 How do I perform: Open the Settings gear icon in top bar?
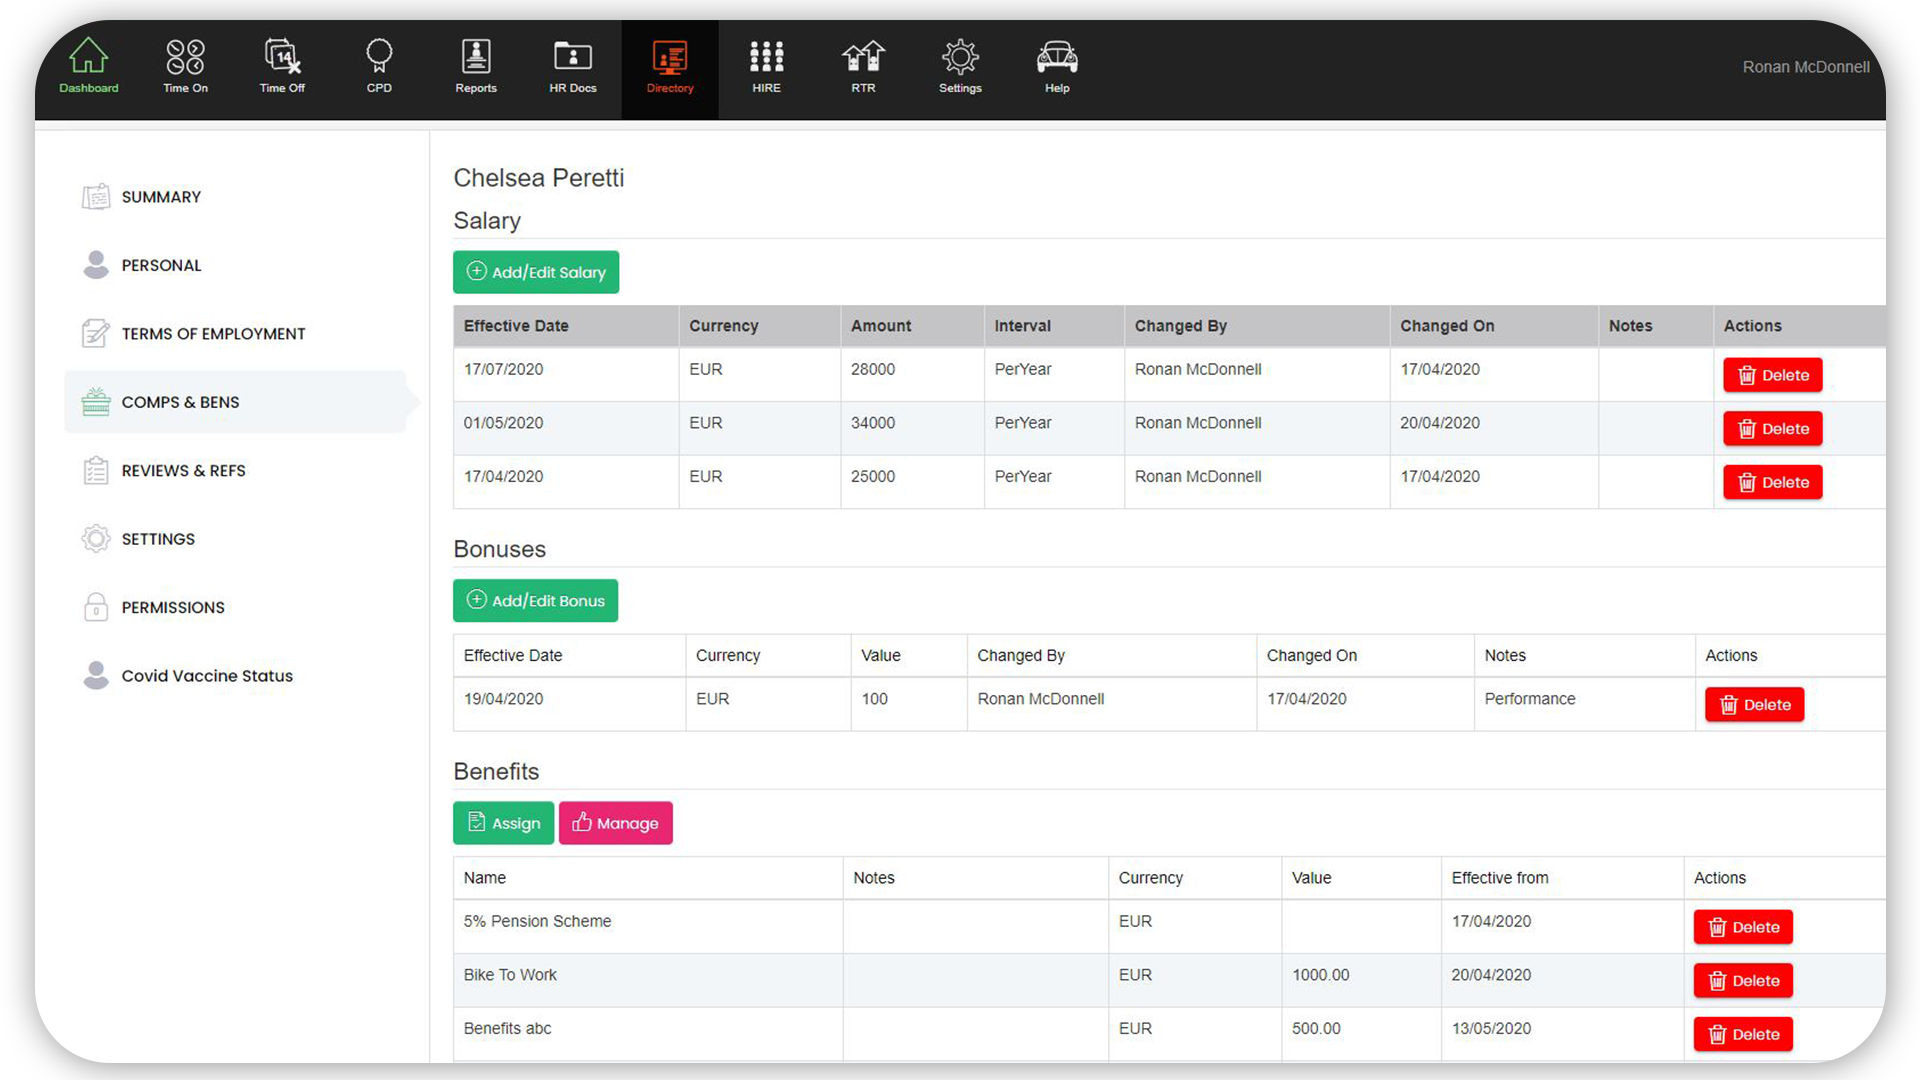pos(960,57)
